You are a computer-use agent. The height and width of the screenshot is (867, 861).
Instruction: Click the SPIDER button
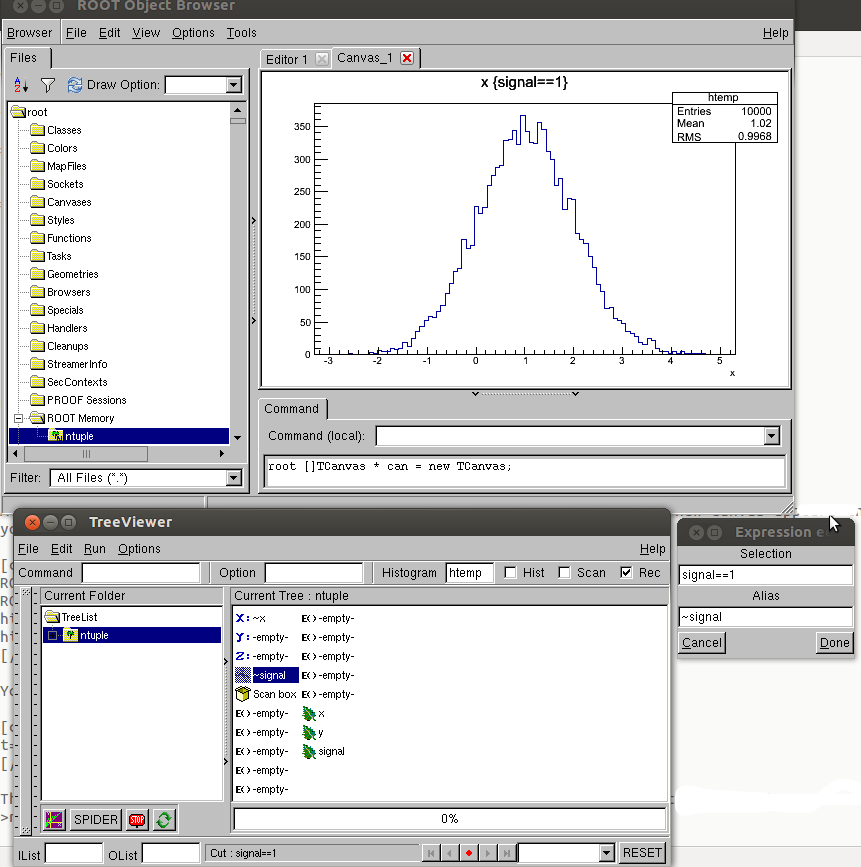(96, 820)
